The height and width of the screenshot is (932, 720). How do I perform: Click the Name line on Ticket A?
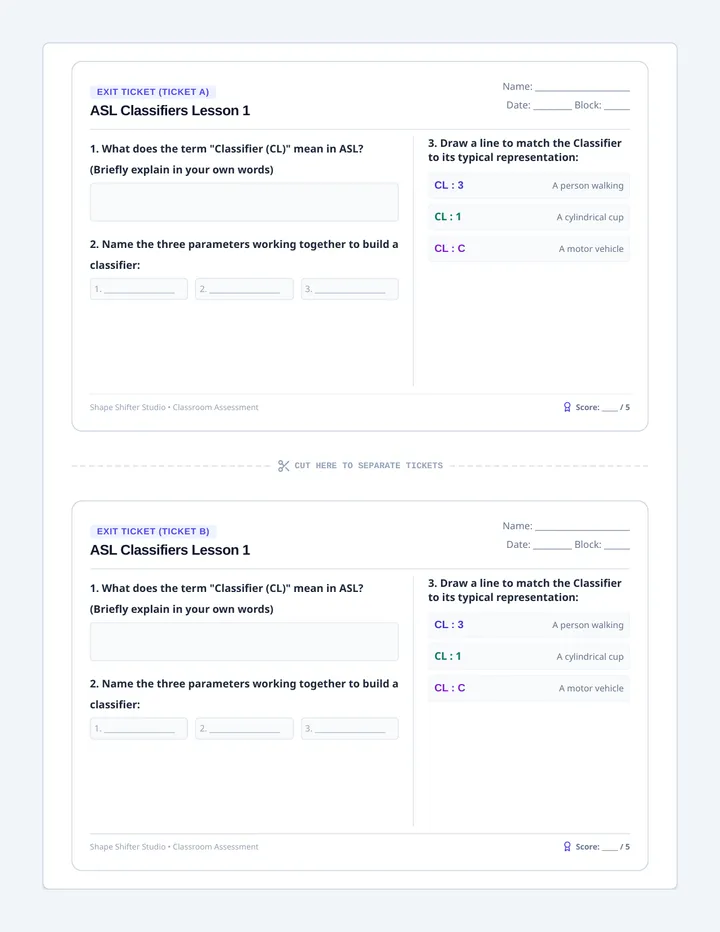coord(582,87)
